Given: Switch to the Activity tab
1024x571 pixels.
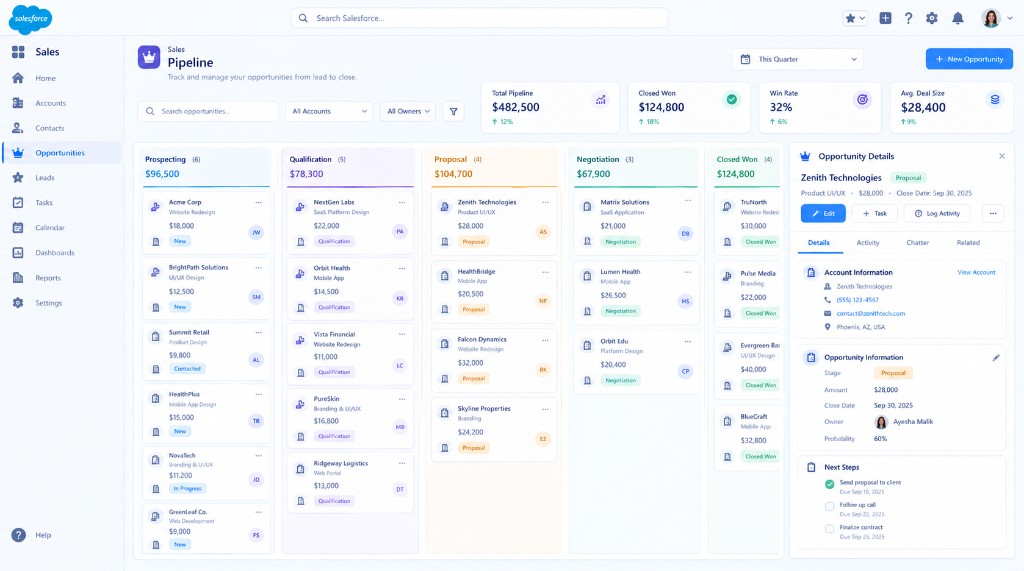Looking at the screenshot, I should tap(868, 243).
